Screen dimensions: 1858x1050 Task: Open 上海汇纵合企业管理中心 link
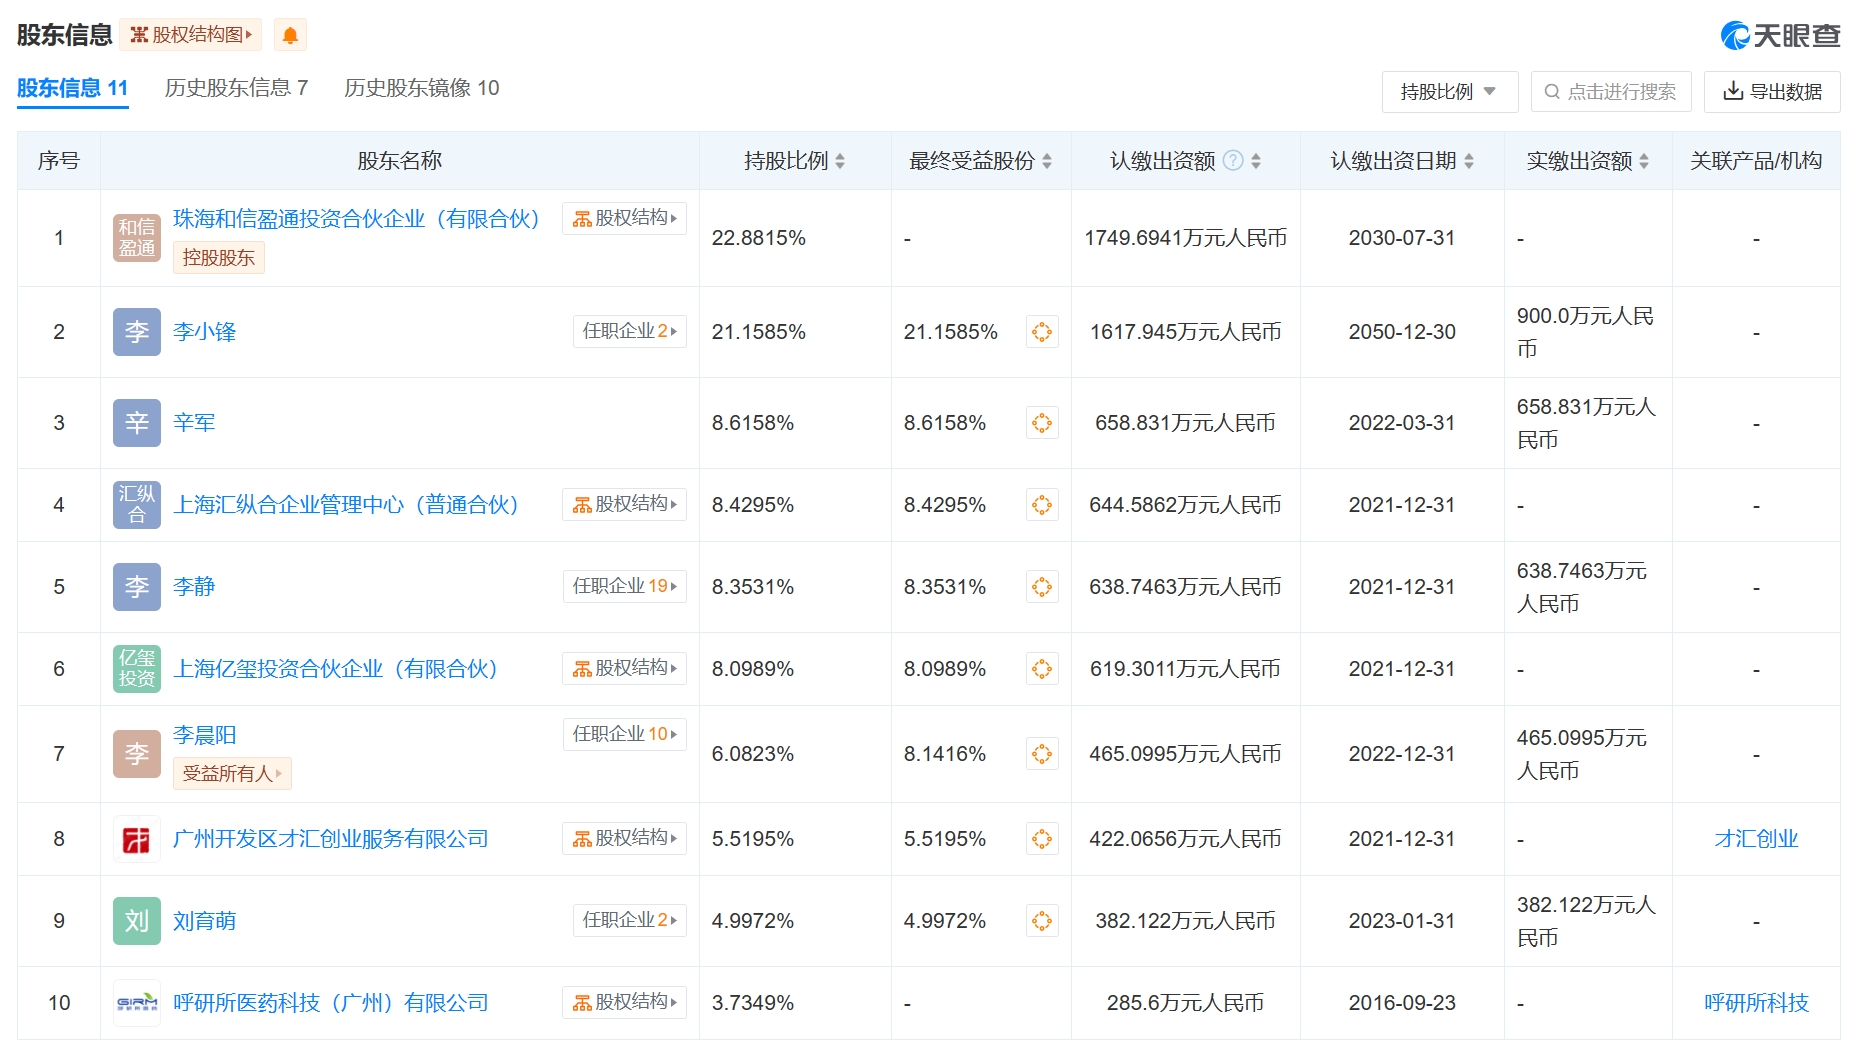coord(346,505)
